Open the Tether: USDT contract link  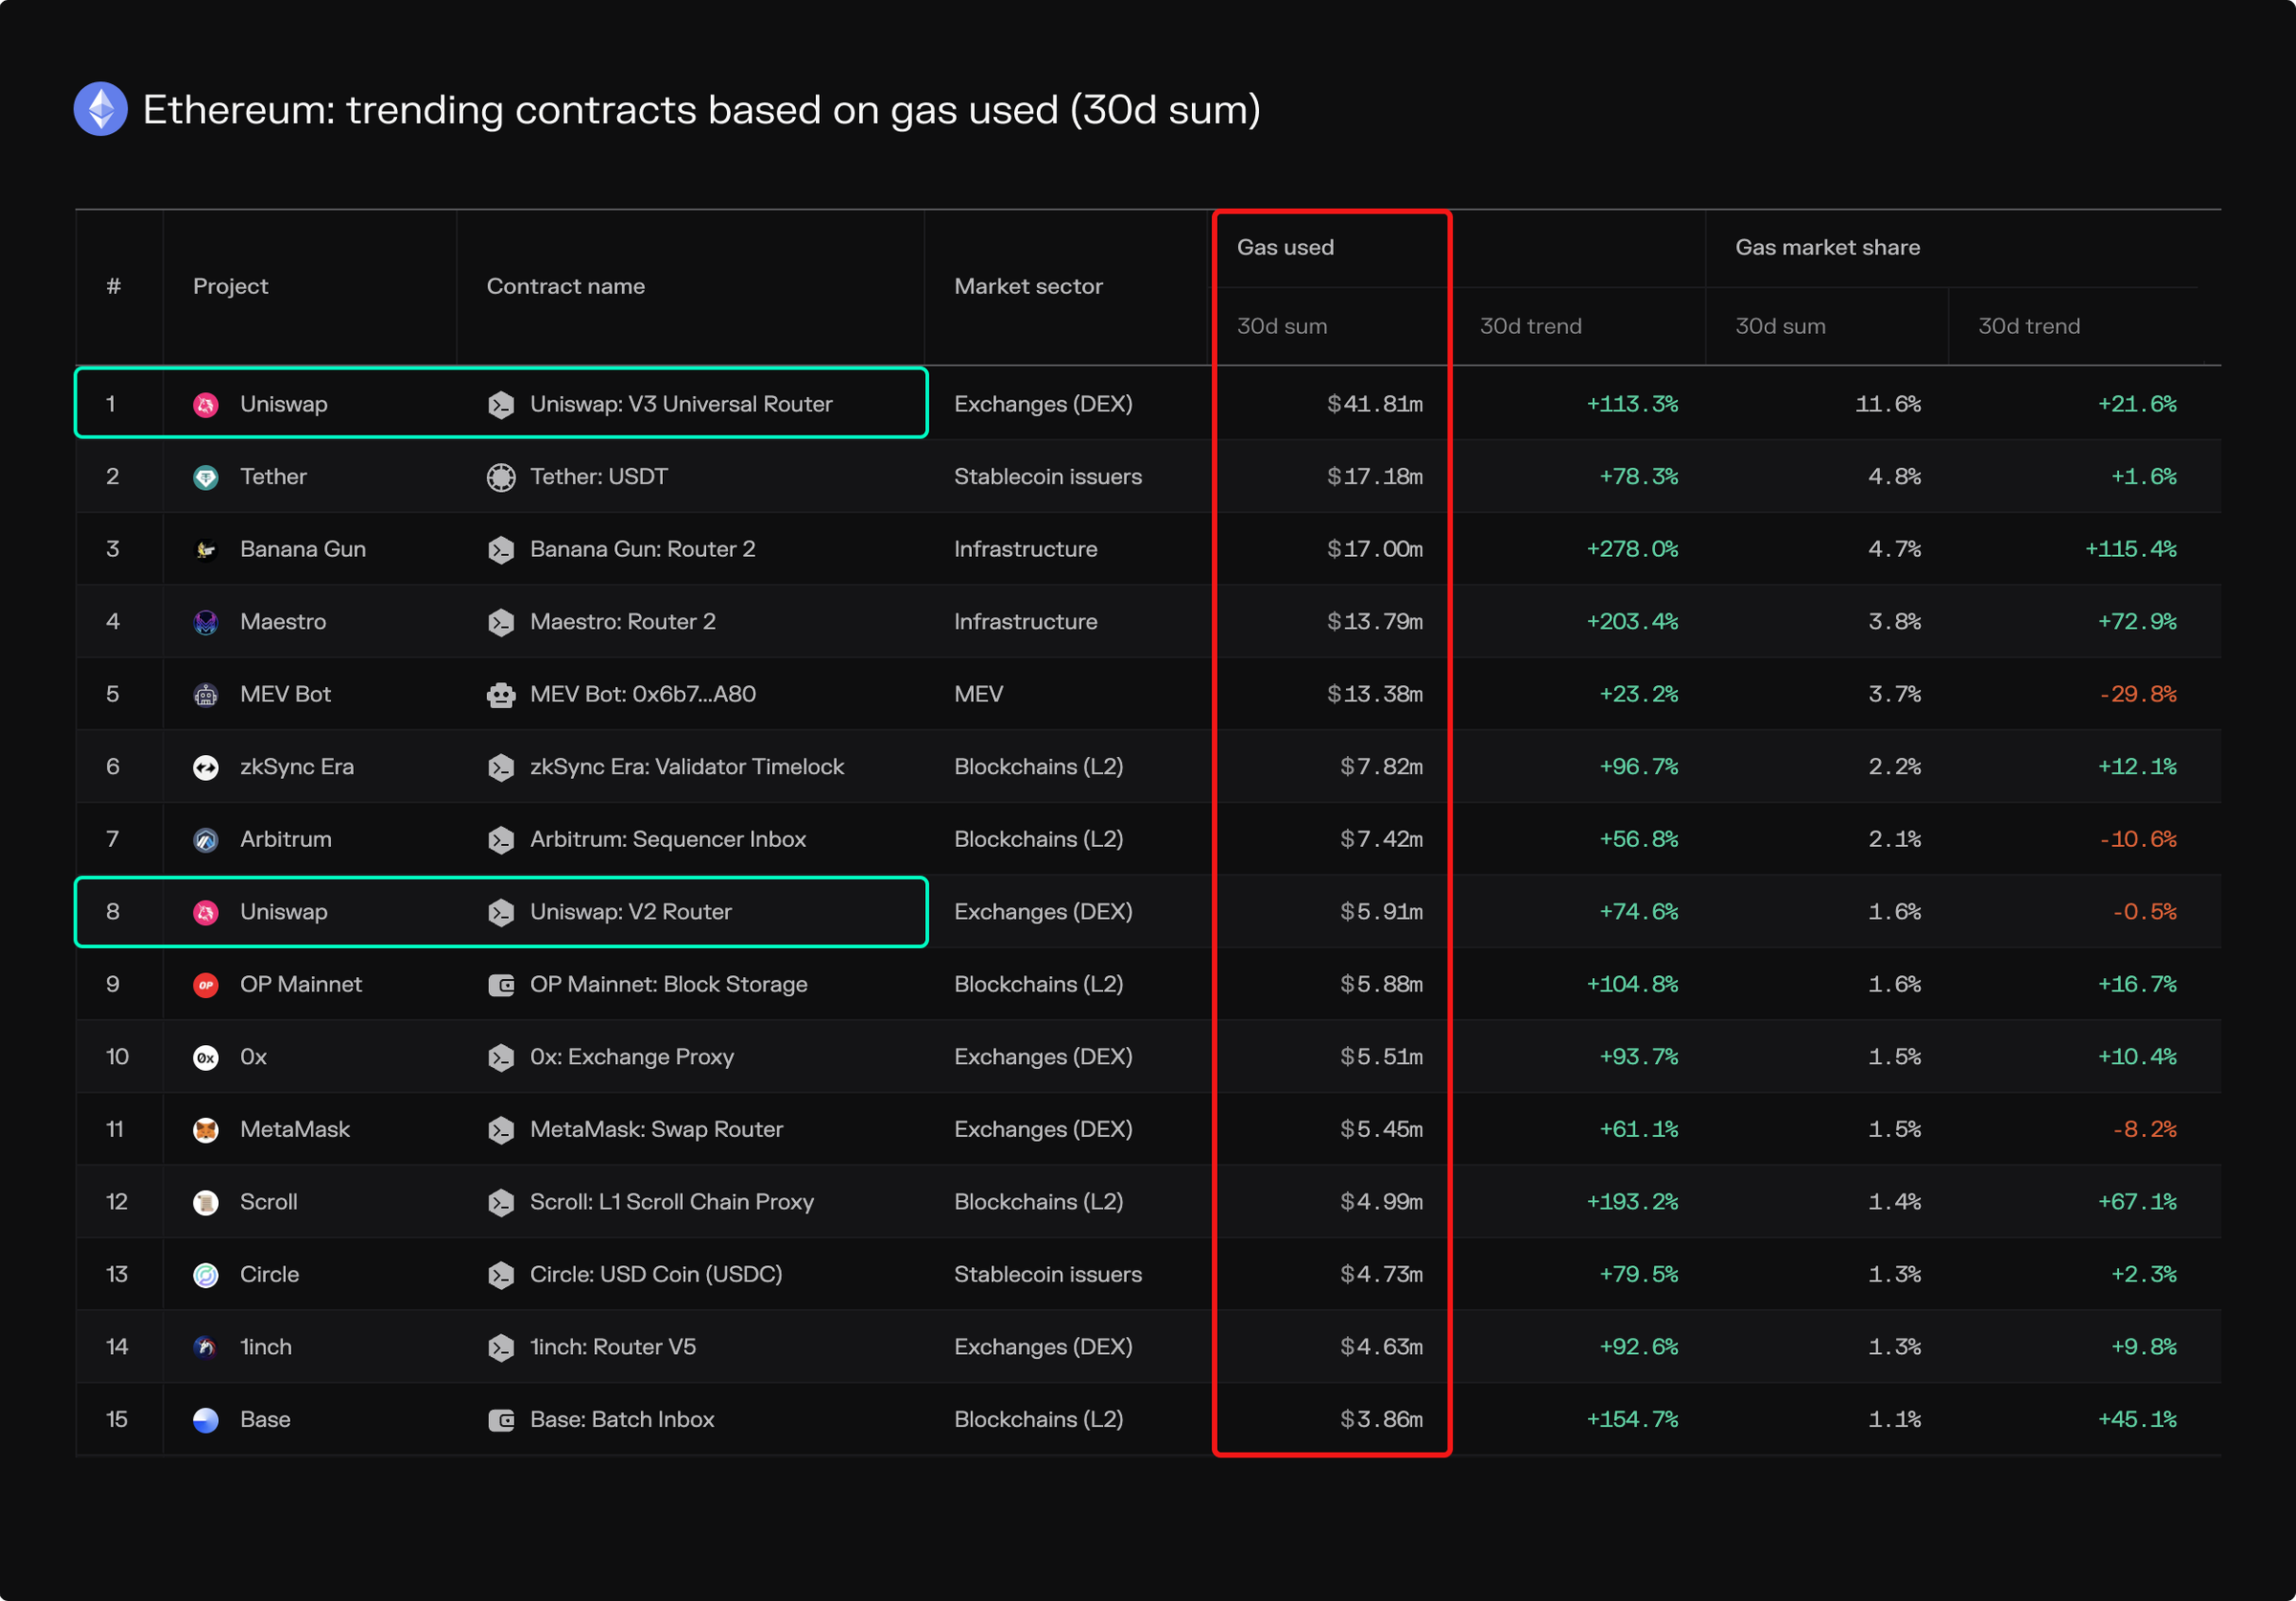click(x=598, y=477)
